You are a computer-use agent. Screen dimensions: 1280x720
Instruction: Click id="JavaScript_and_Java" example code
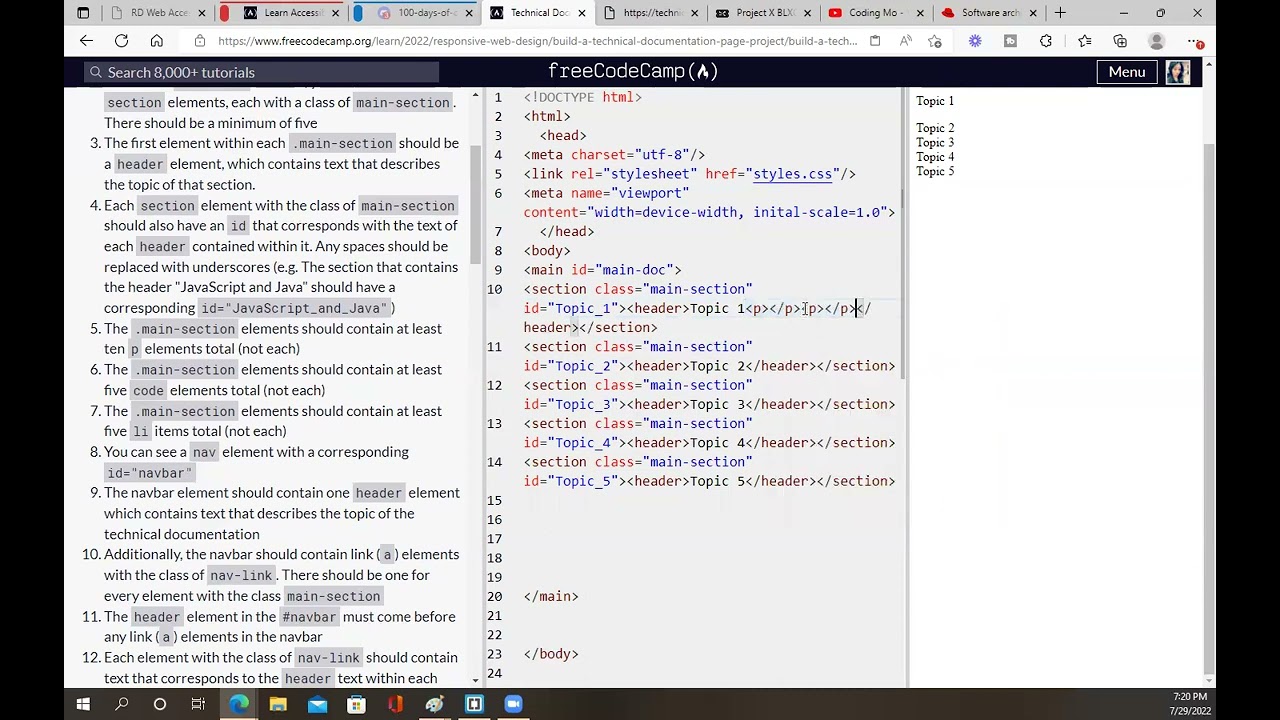tap(294, 308)
